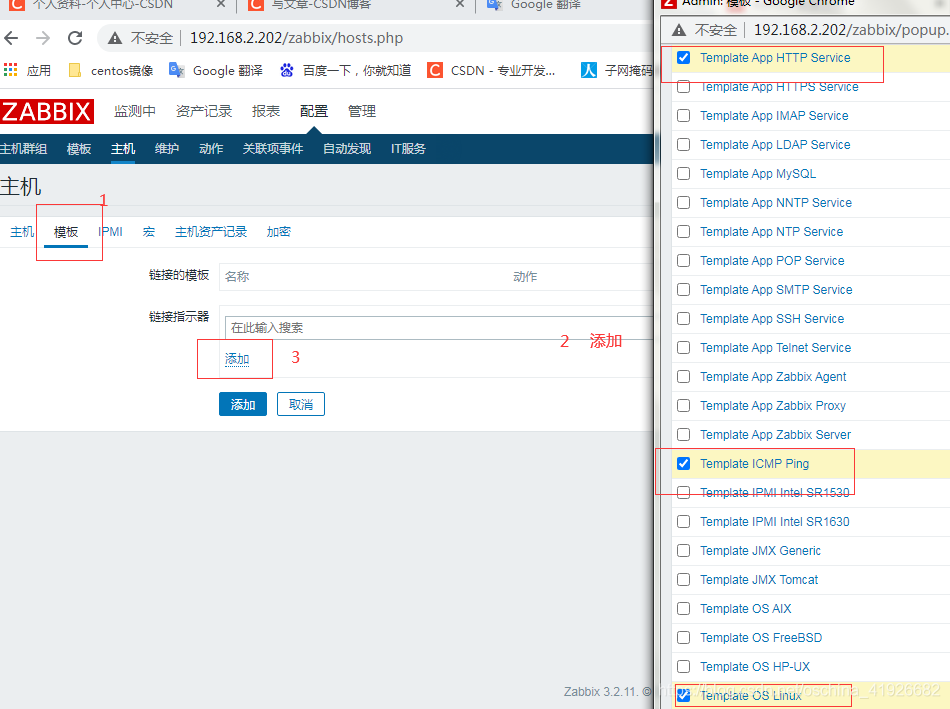Open the CSDN 专业开发 bookmark
This screenshot has width=950, height=709.
click(491, 71)
